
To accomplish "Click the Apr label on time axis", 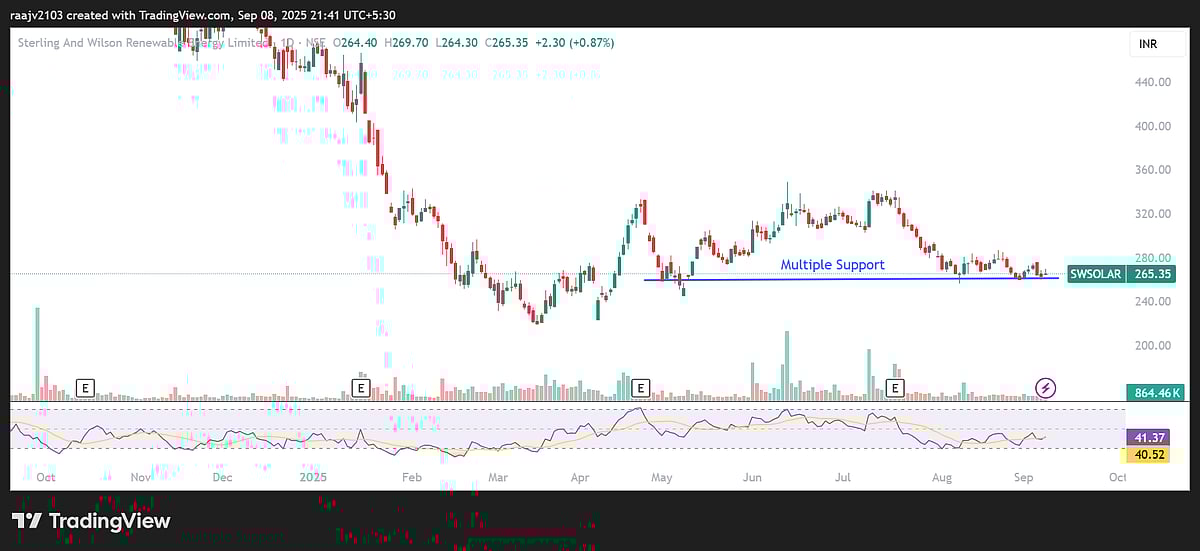I will tap(580, 478).
